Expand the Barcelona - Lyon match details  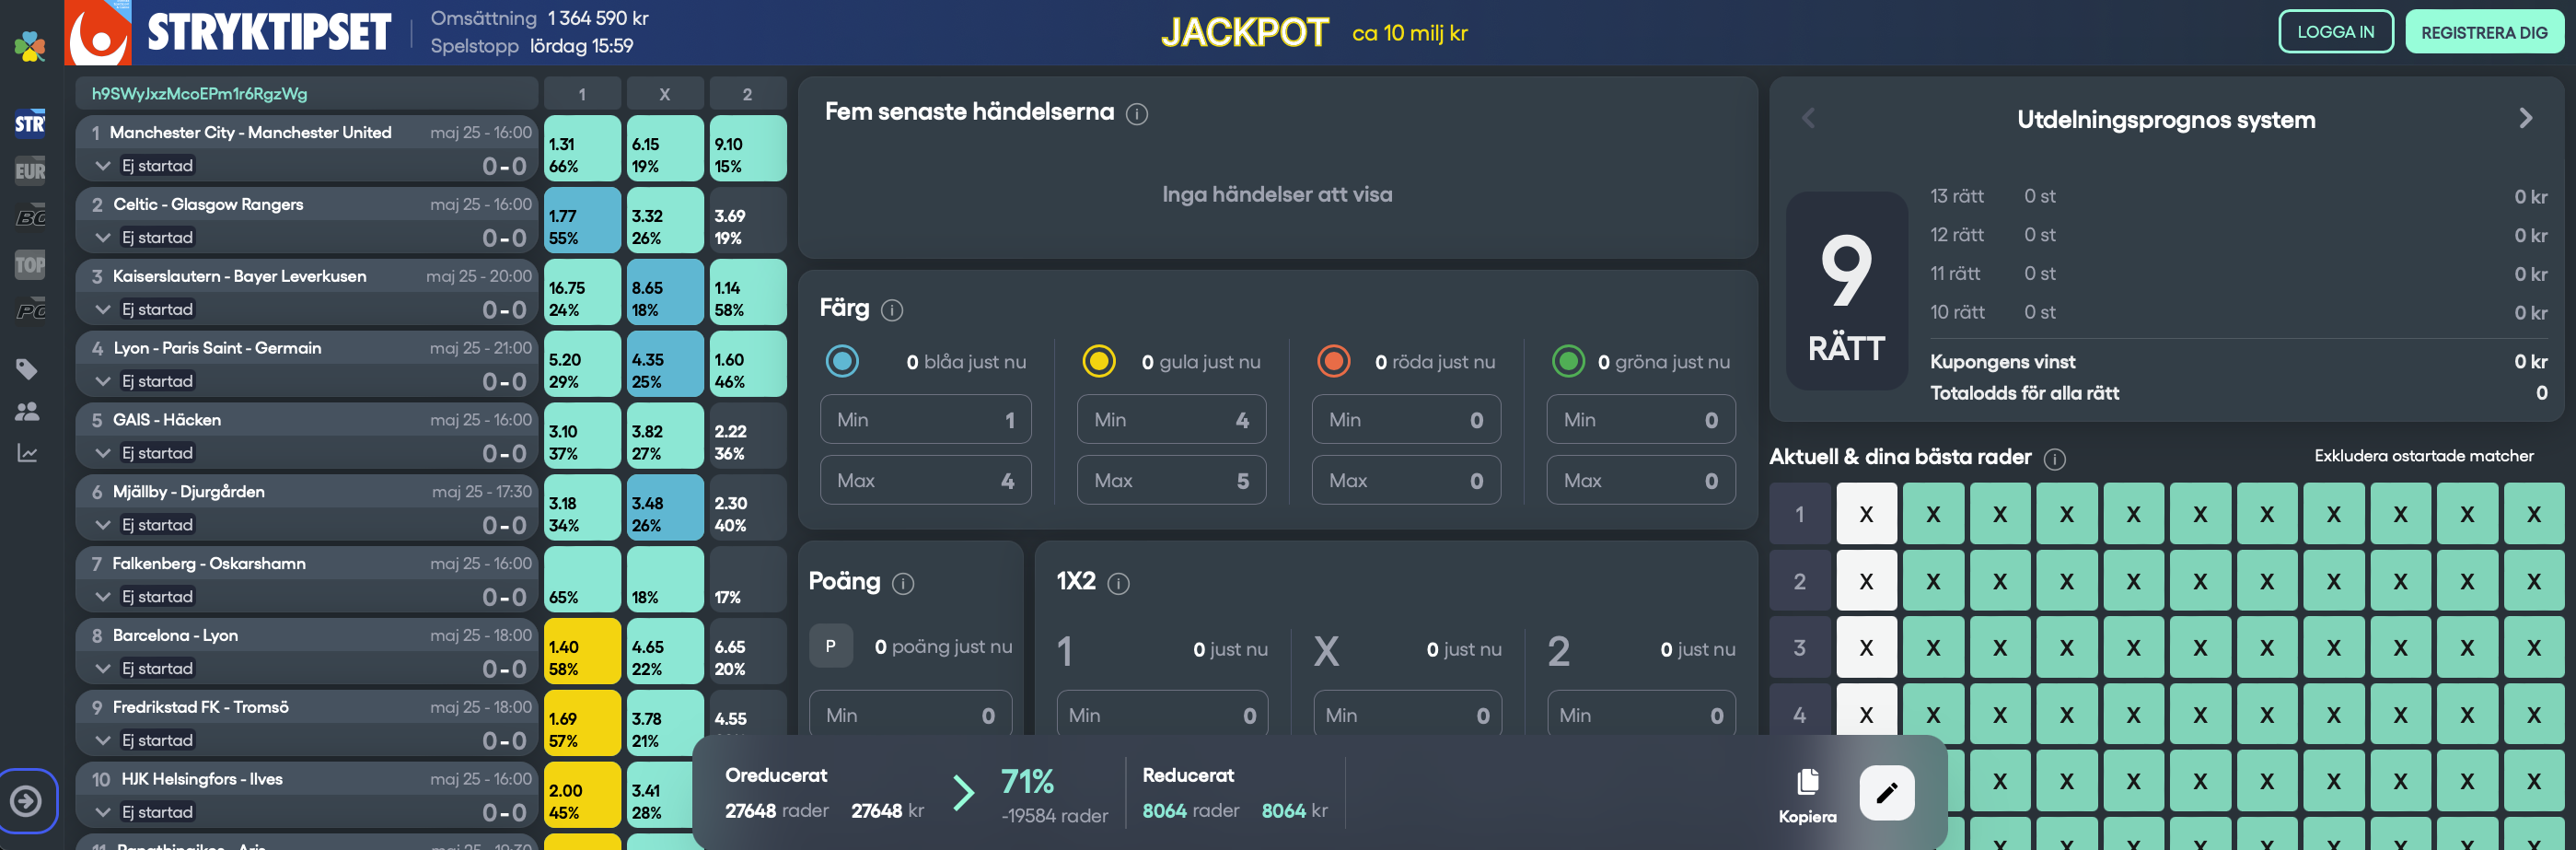[x=103, y=668]
